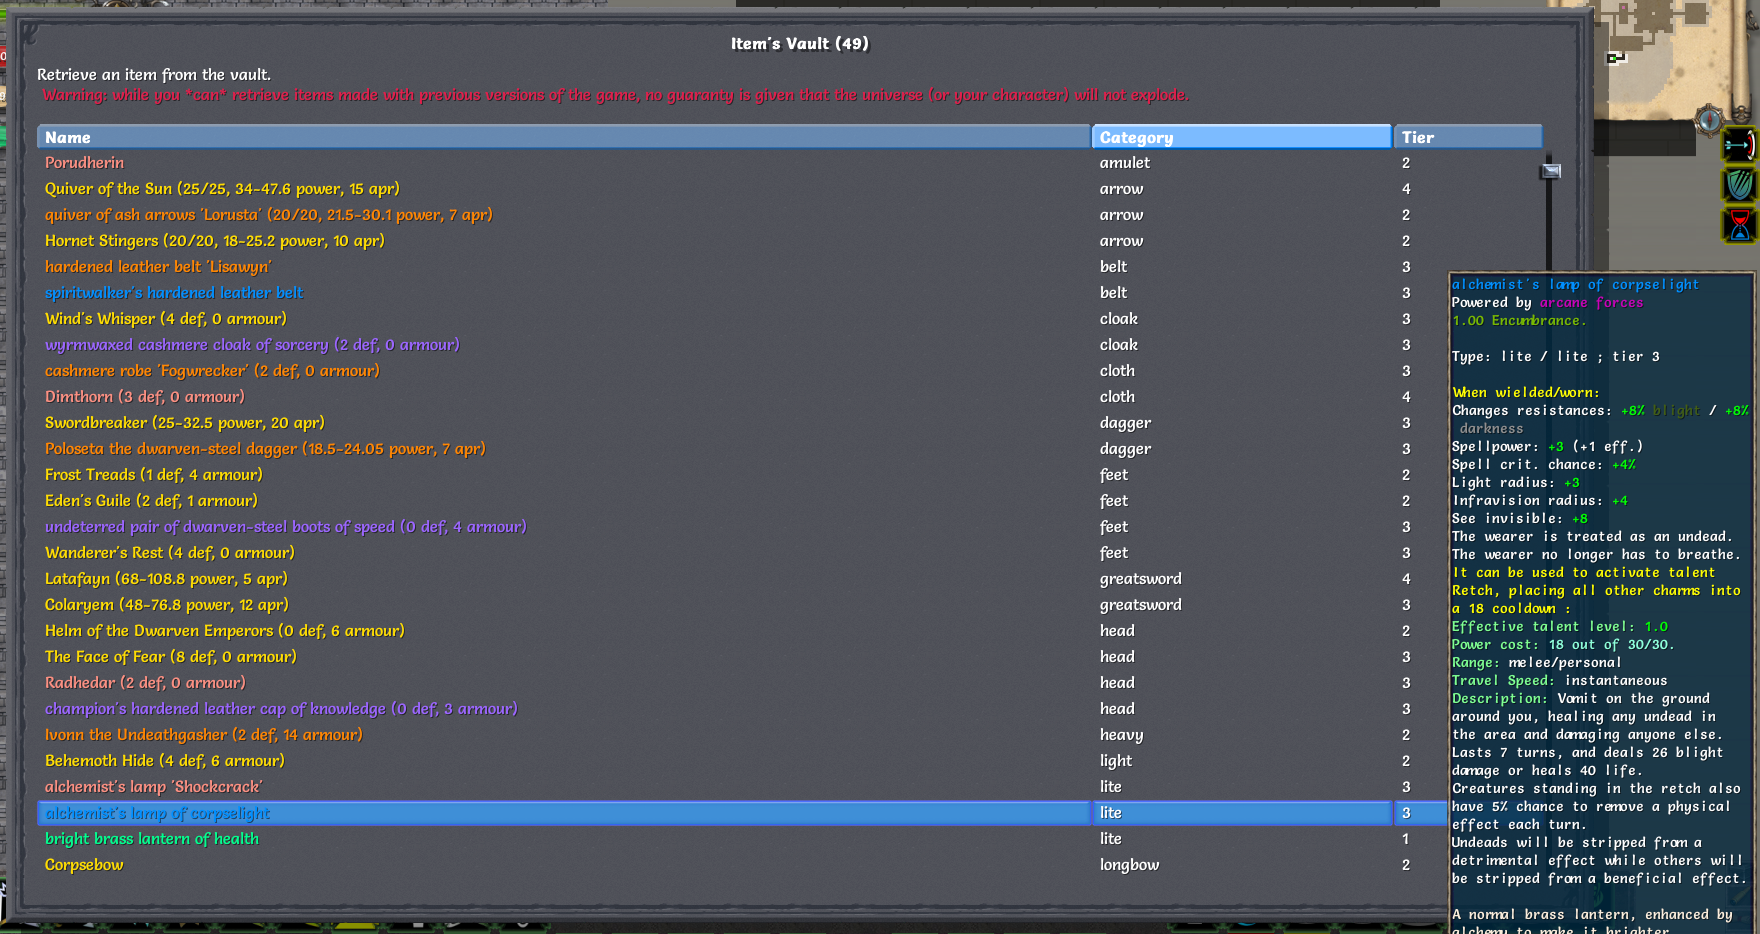Select Wanderer's Rest boots
1760x934 pixels.
click(564, 553)
